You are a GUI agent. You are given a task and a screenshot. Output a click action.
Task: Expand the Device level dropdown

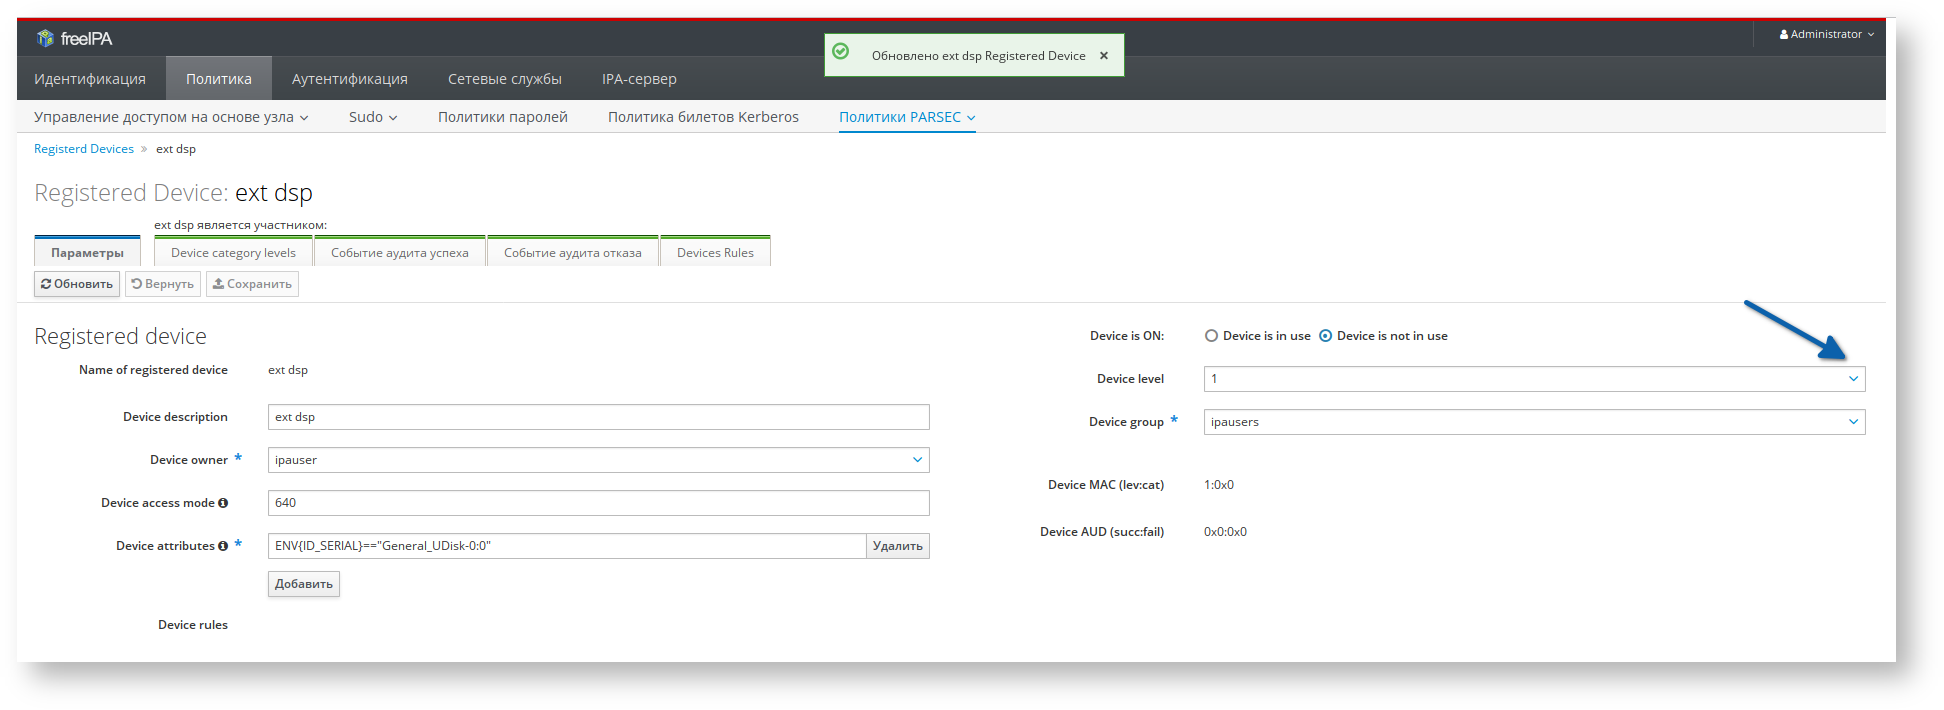click(x=1852, y=379)
